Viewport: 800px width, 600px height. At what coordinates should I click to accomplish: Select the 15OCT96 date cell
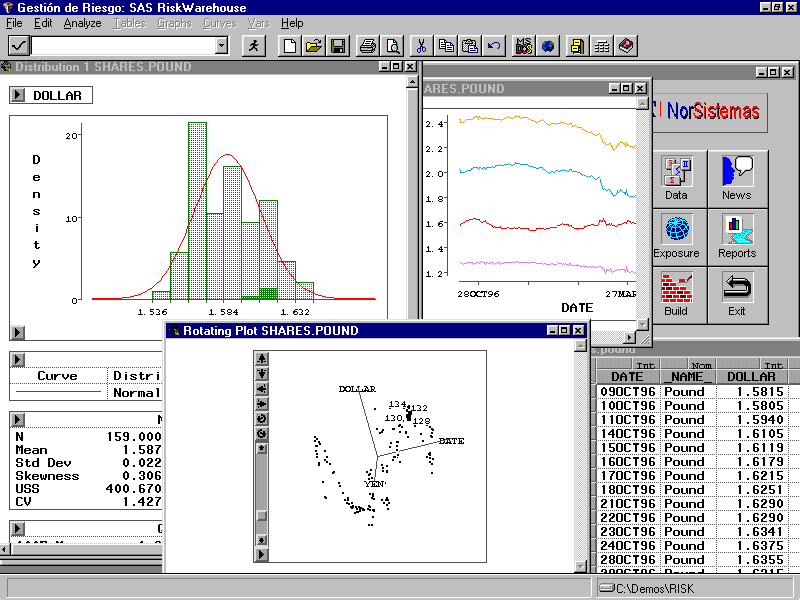pyautogui.click(x=627, y=448)
